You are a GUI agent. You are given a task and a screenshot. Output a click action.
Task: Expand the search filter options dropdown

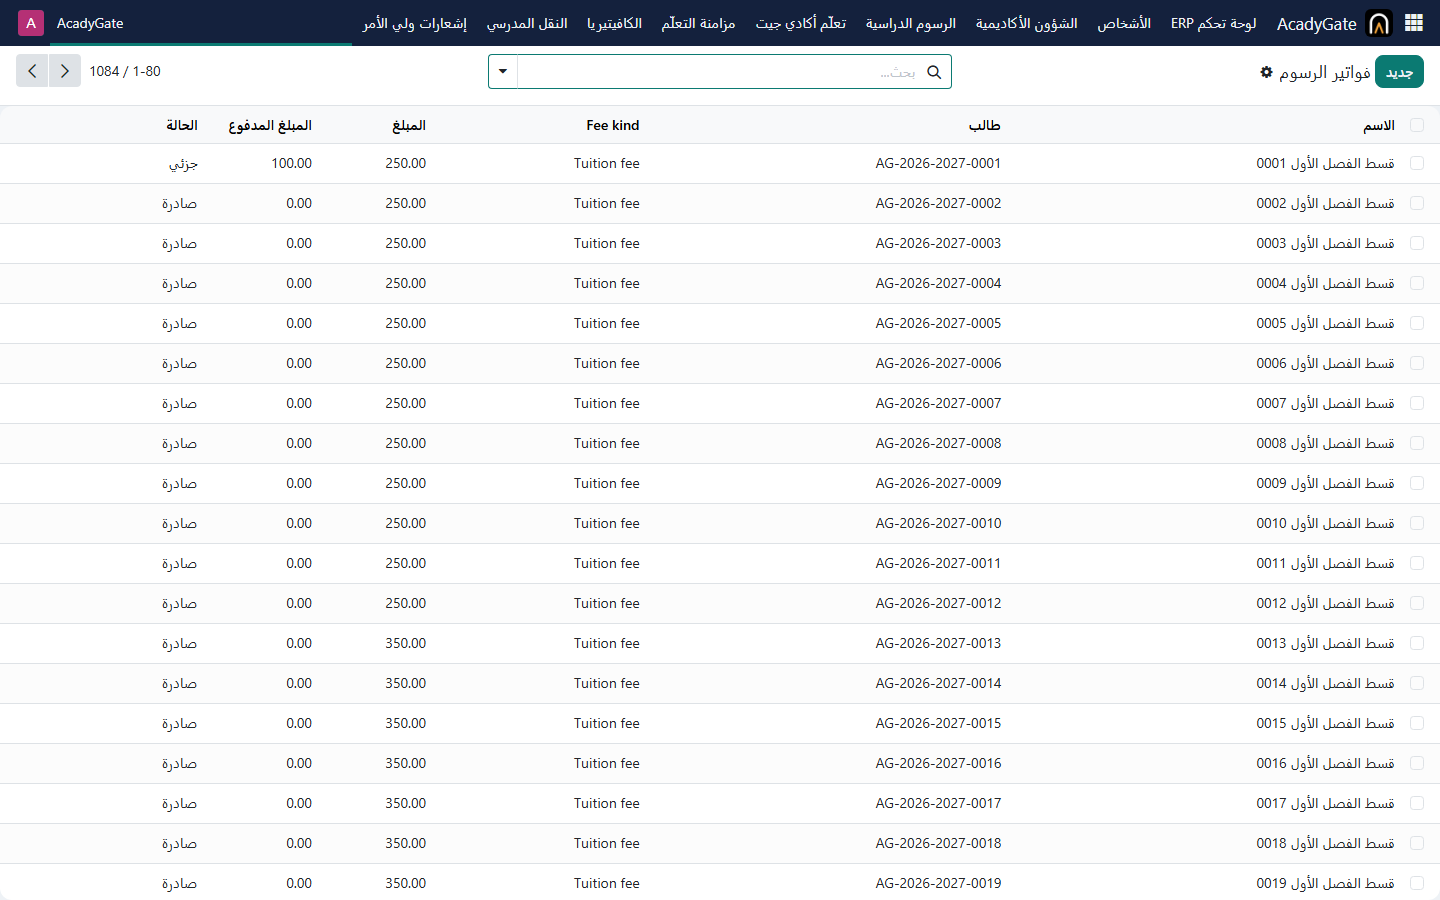[x=503, y=72]
